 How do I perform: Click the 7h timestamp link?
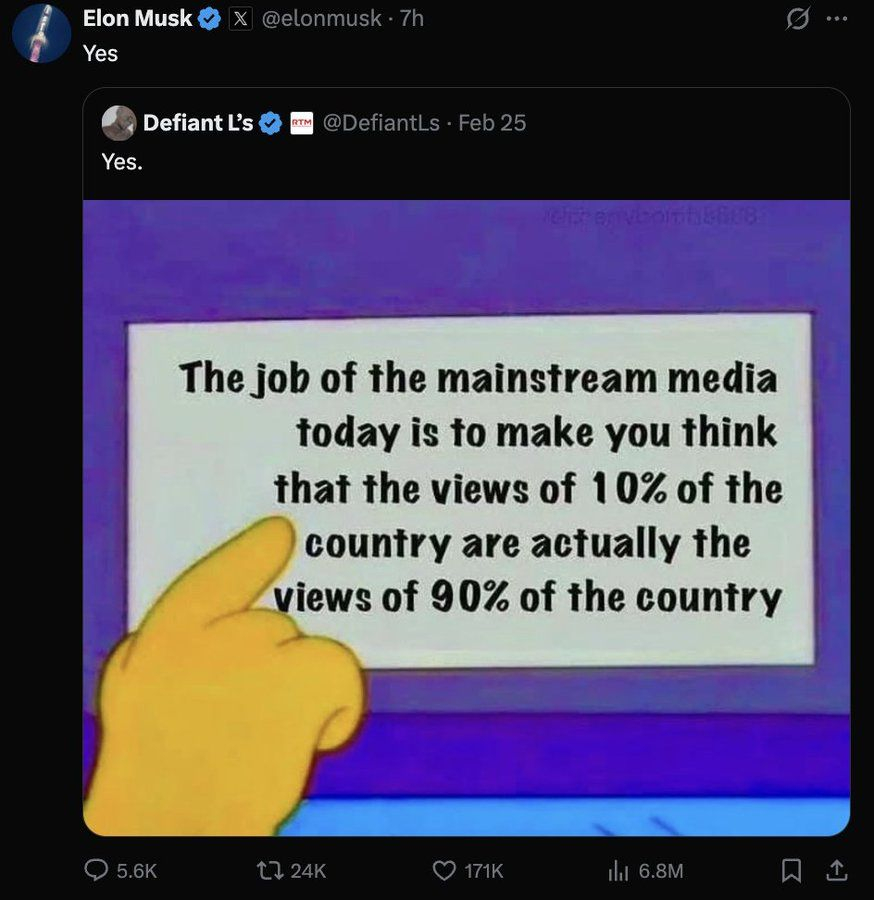pyautogui.click(x=411, y=18)
